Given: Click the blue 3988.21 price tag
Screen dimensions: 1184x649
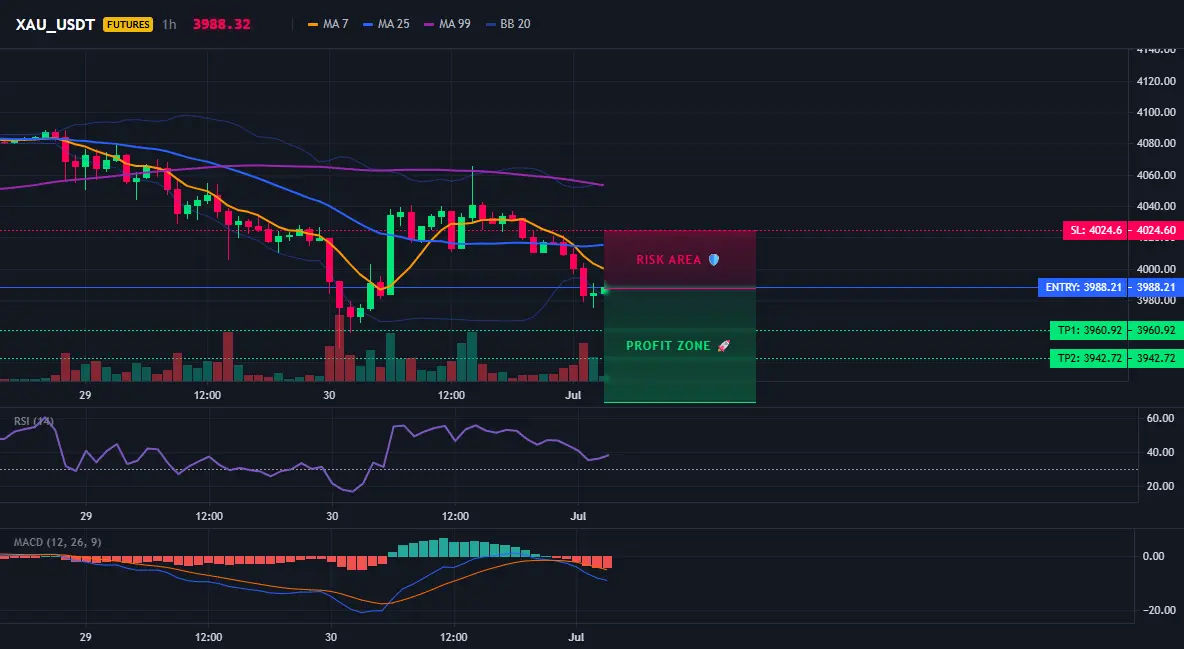Looking at the screenshot, I should pyautogui.click(x=1156, y=288).
